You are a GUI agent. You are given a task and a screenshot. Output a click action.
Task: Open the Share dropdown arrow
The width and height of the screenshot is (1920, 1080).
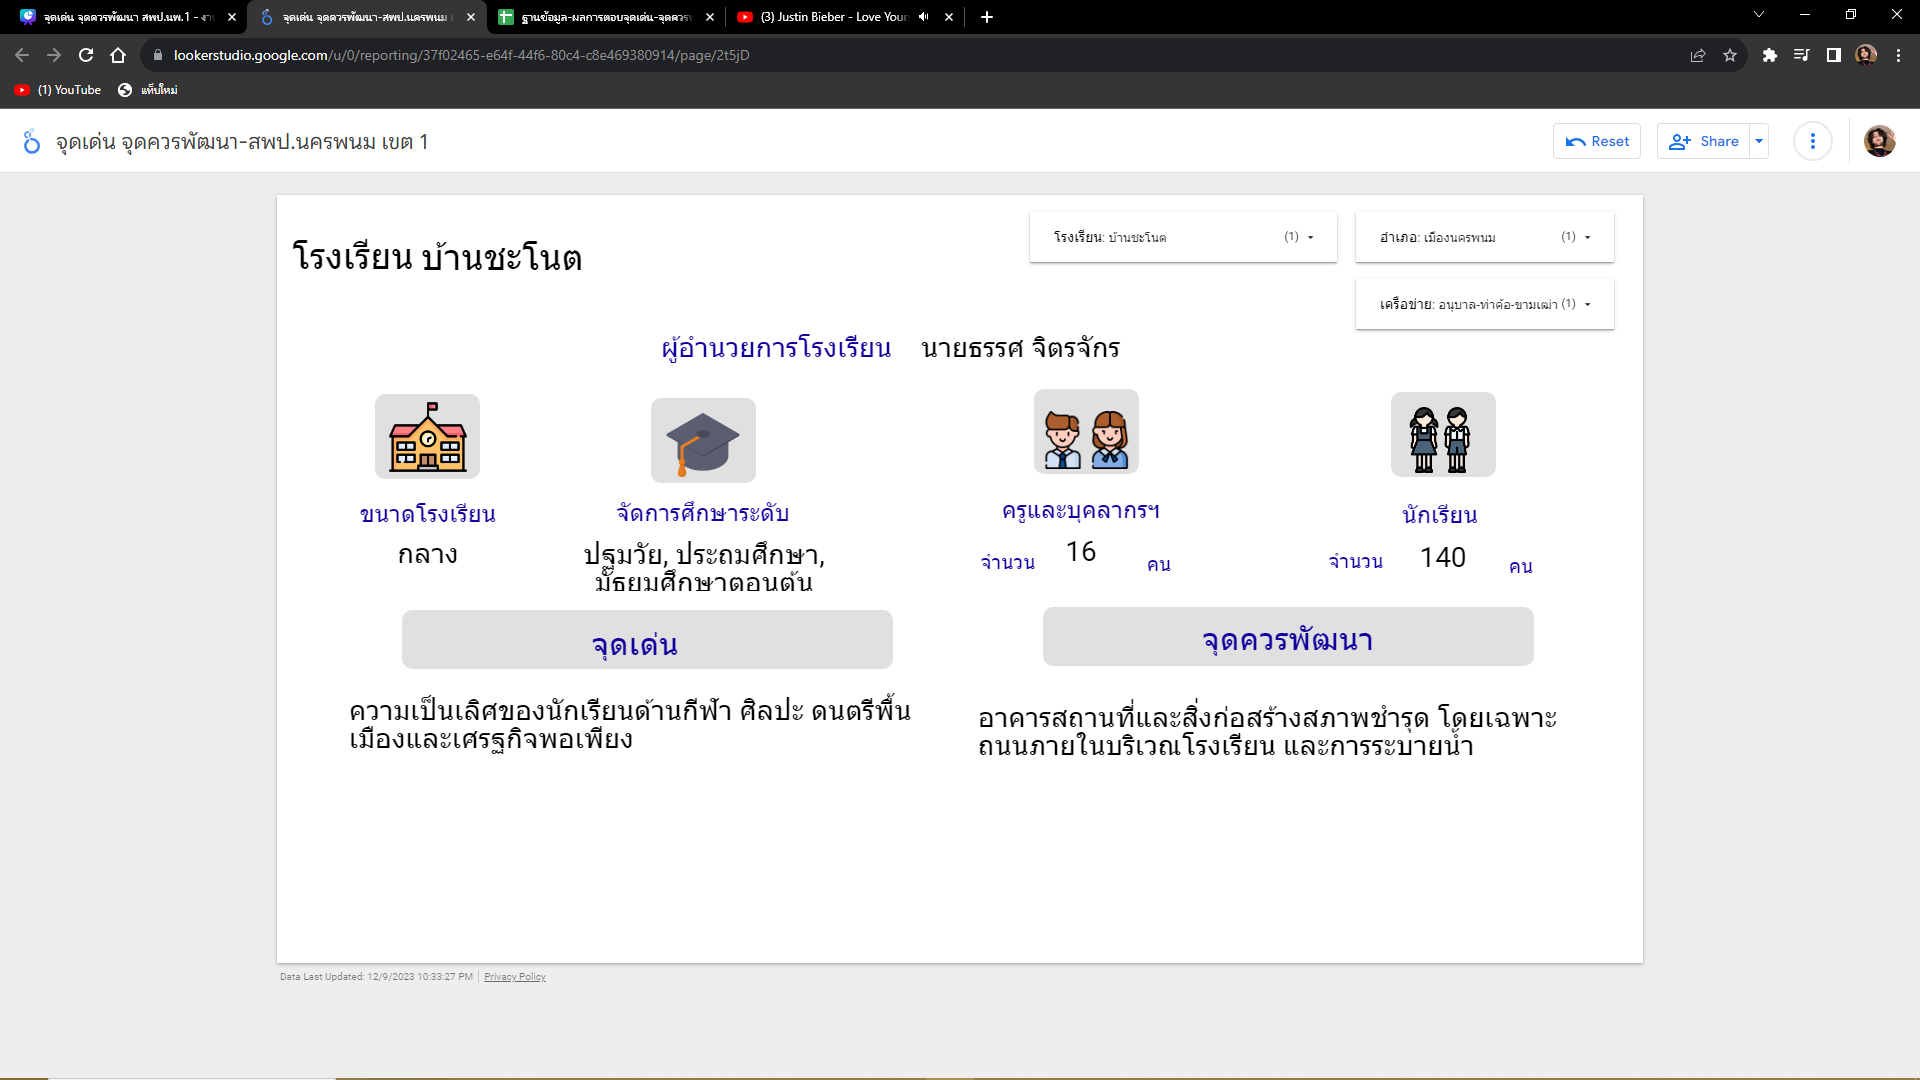click(1759, 141)
